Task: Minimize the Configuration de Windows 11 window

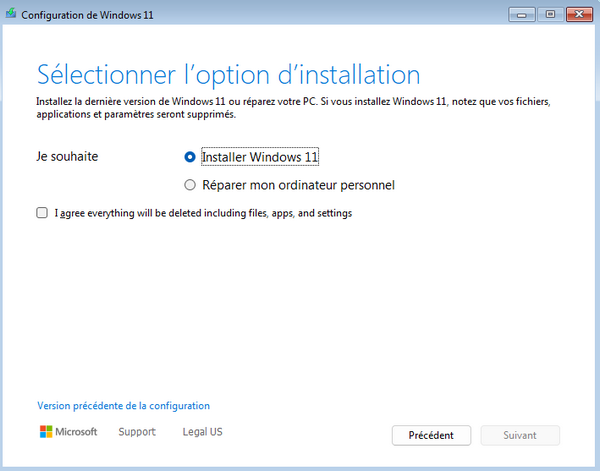Action: (523, 15)
